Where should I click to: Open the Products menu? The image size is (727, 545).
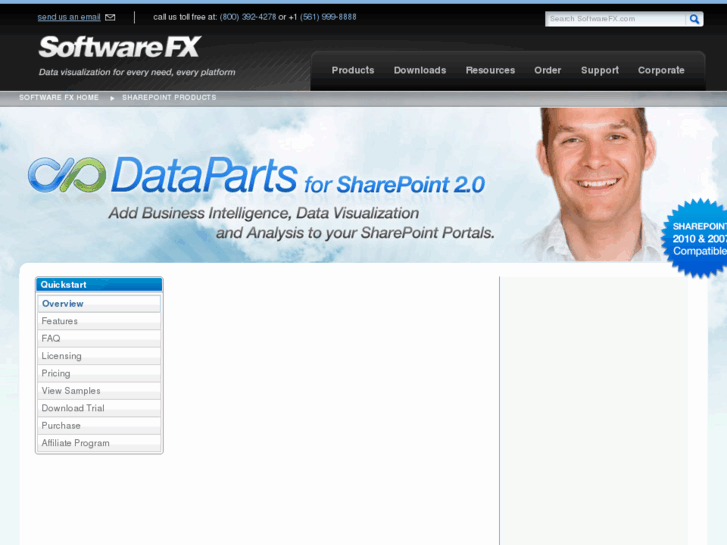click(x=353, y=70)
